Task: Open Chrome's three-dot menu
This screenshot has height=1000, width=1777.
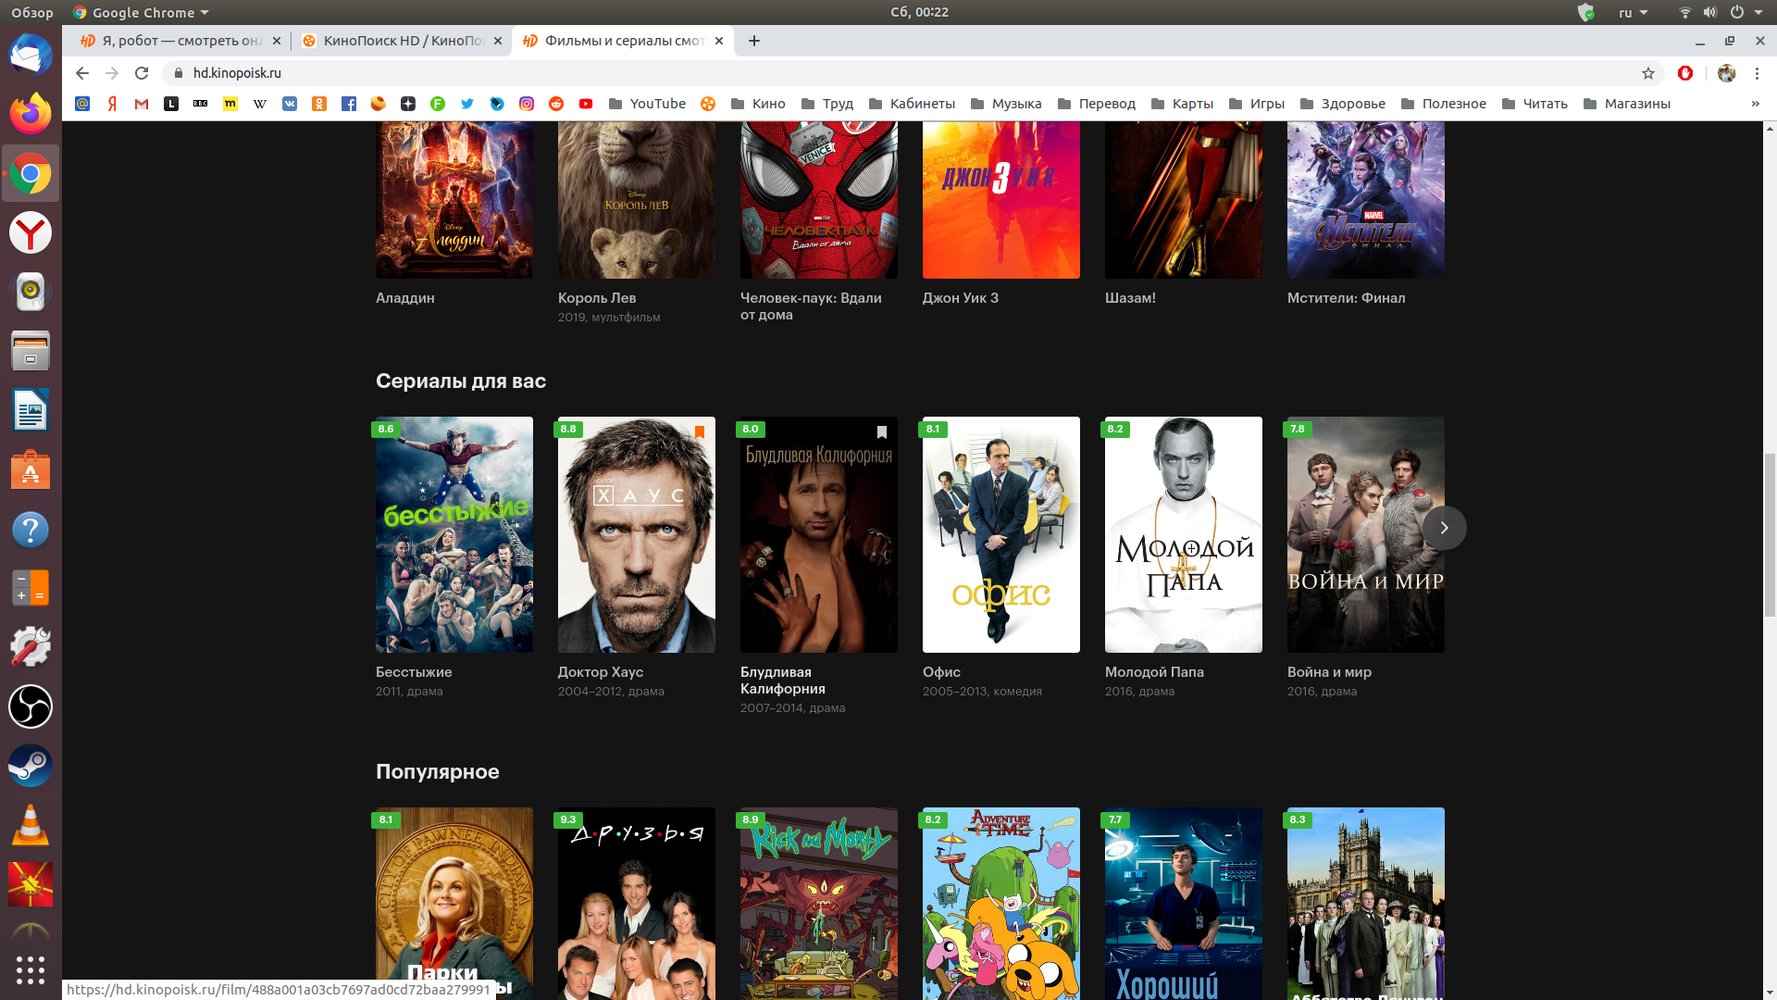Action: 1757,73
